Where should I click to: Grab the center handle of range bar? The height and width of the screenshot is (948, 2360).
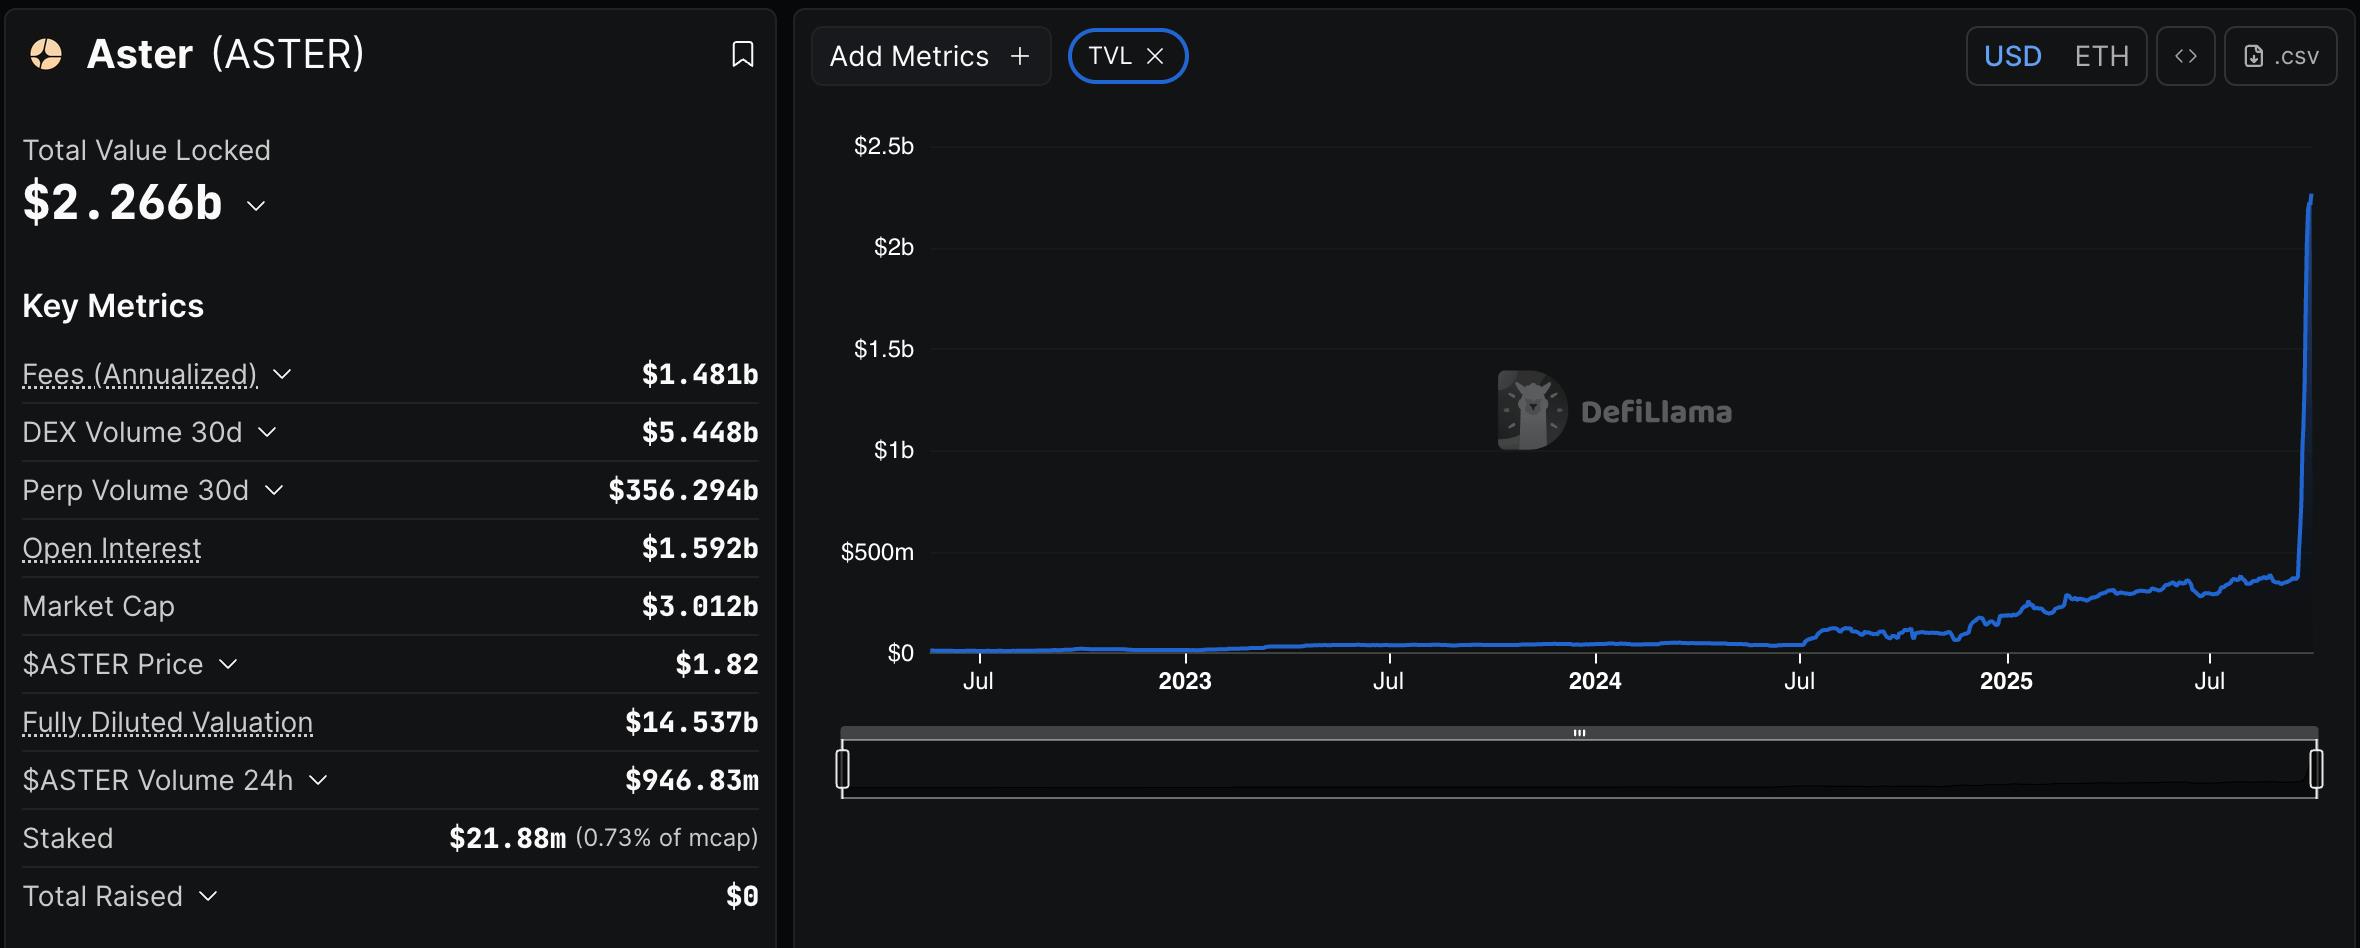click(1579, 733)
